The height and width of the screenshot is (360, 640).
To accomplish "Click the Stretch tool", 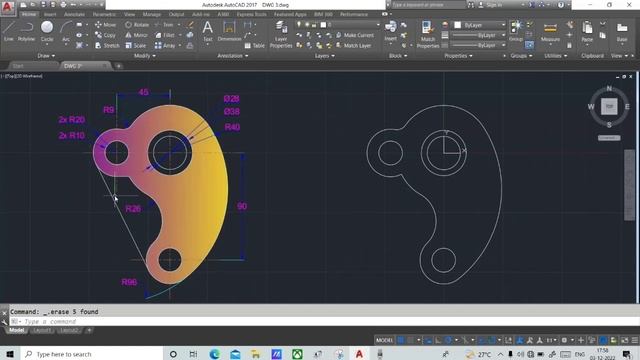I will point(107,46).
